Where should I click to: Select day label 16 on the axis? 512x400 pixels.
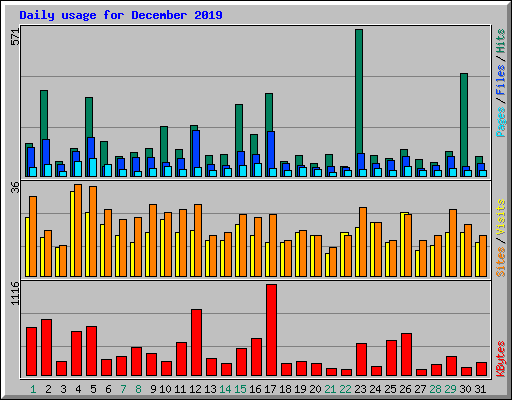[255, 389]
